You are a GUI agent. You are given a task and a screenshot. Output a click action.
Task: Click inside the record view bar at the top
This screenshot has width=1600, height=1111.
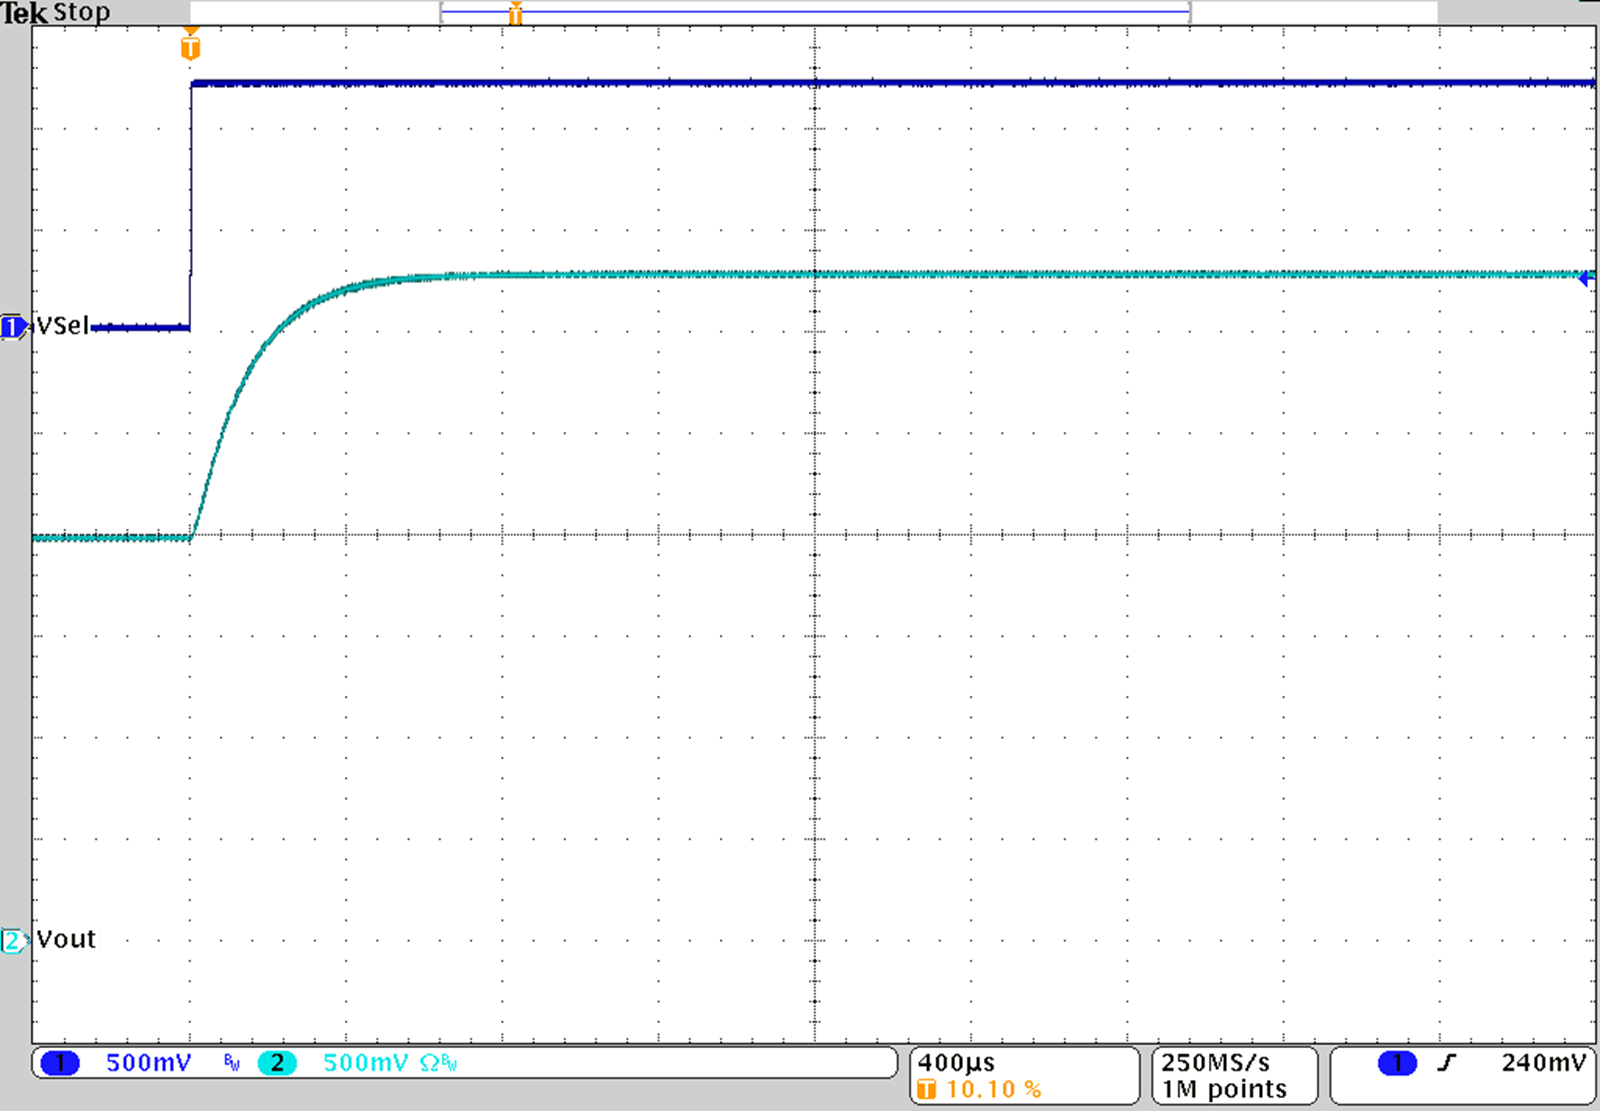[x=800, y=12]
